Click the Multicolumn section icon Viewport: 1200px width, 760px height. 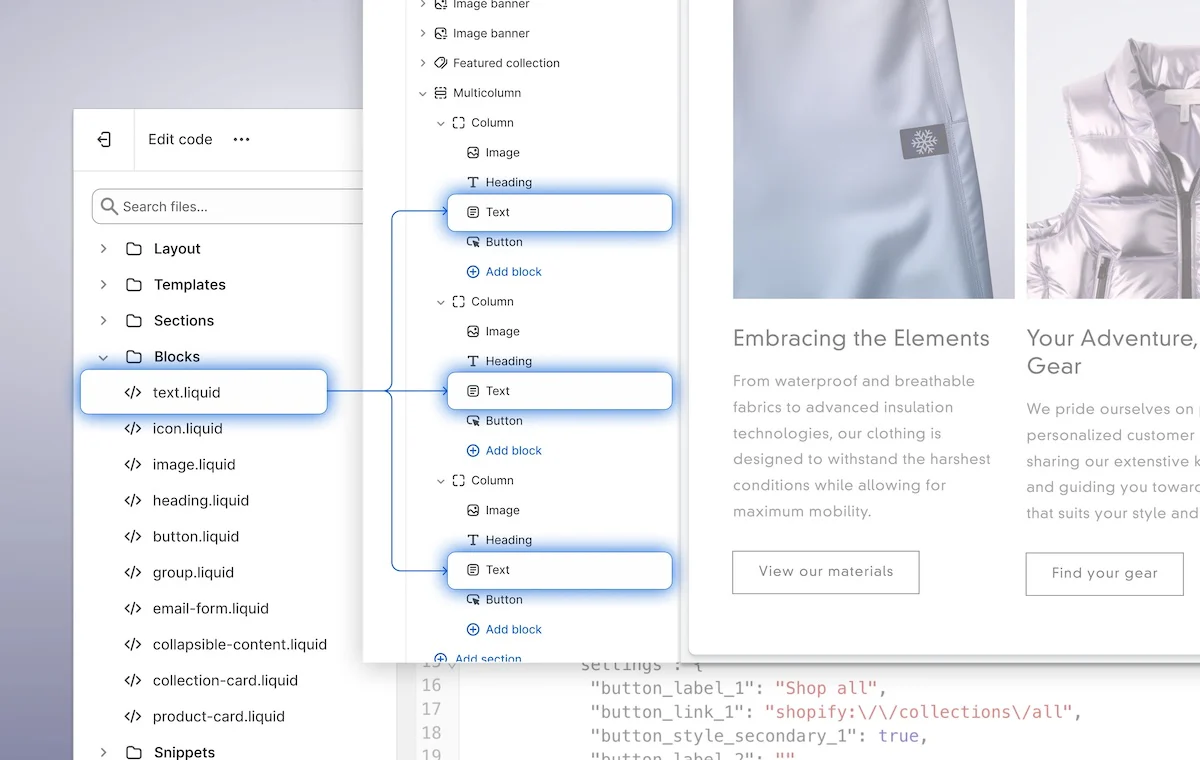[x=440, y=93]
